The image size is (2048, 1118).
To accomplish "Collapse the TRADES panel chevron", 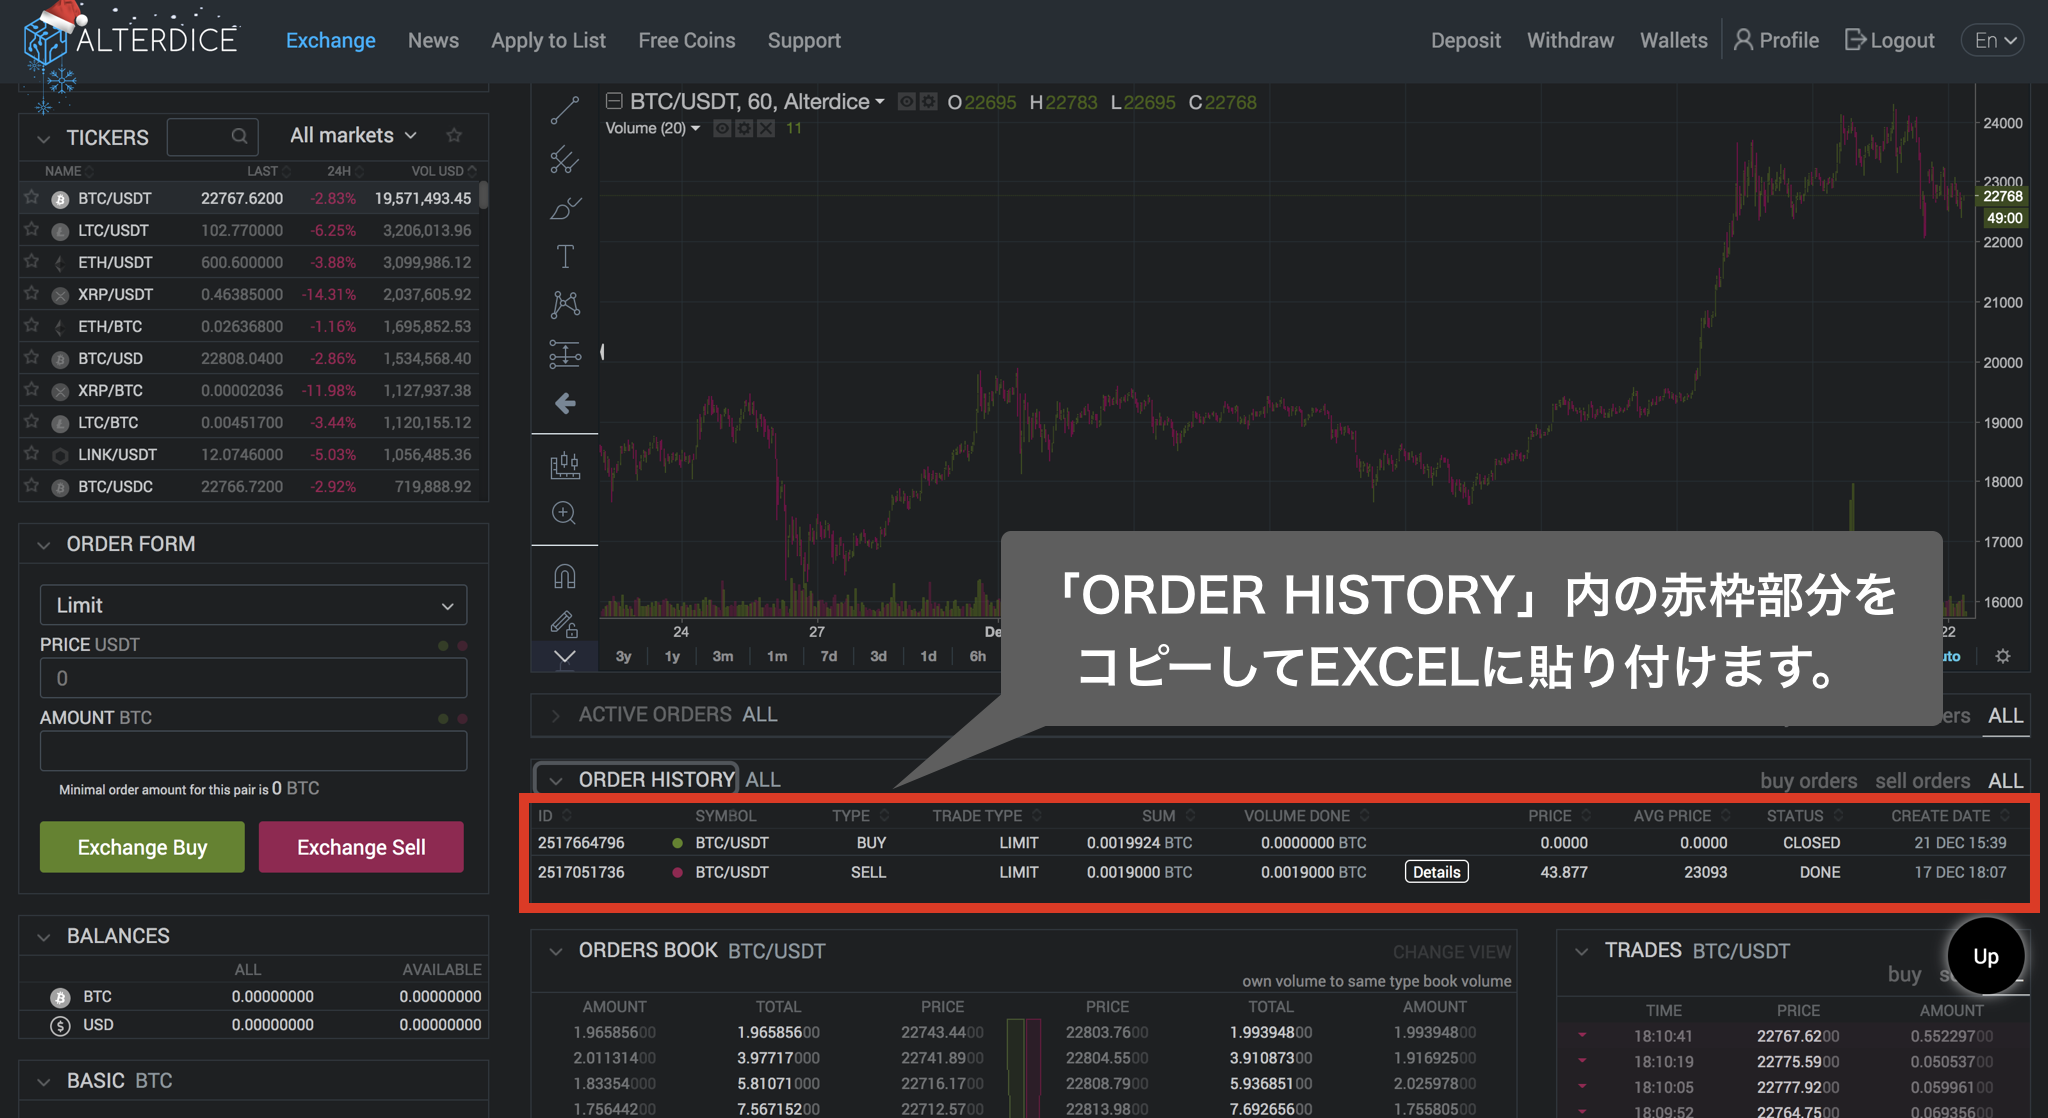I will 1581,951.
